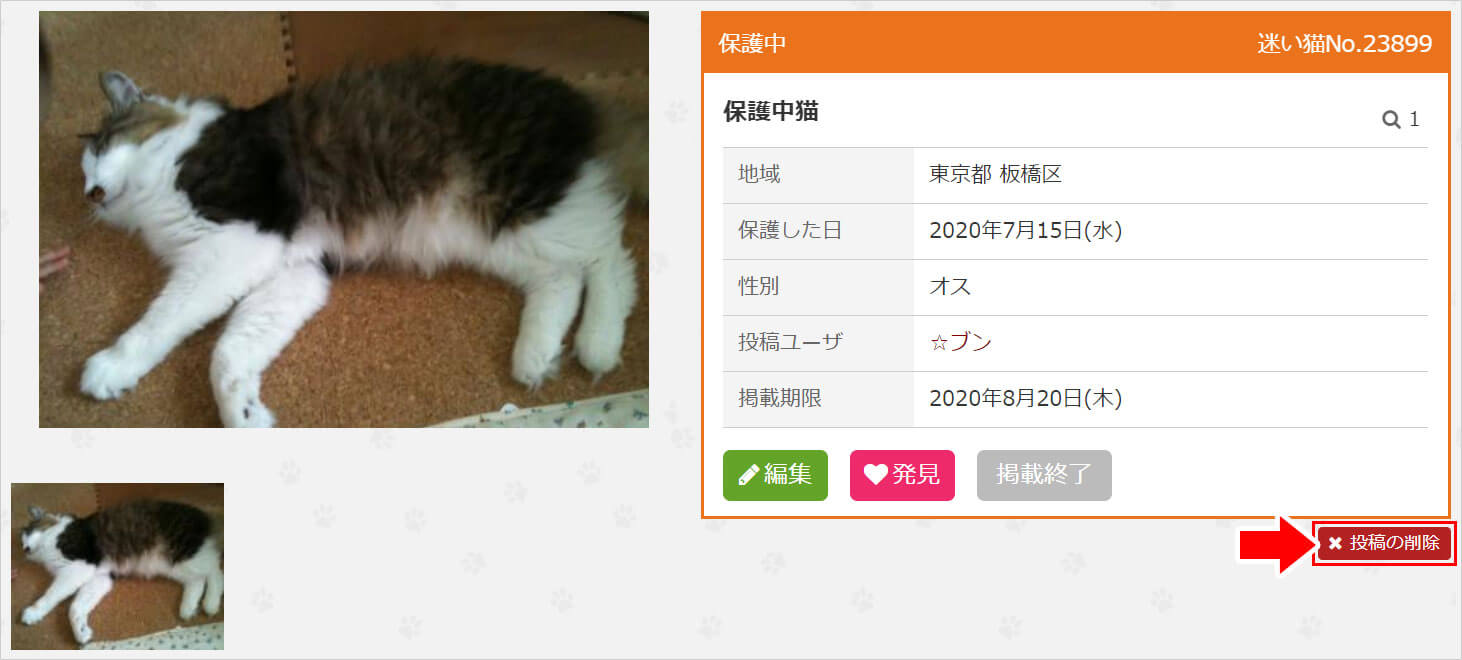
Task: Click the 掲載終了 button
Action: click(x=1044, y=475)
